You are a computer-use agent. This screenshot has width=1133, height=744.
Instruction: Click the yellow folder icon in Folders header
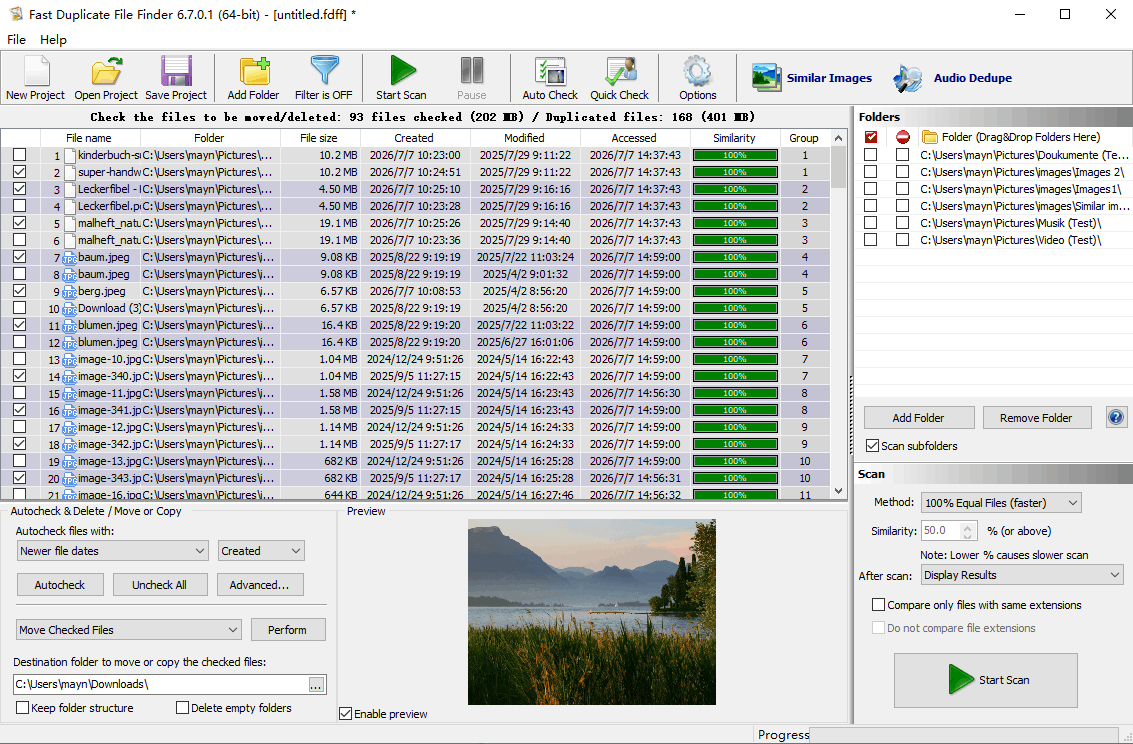tap(930, 137)
